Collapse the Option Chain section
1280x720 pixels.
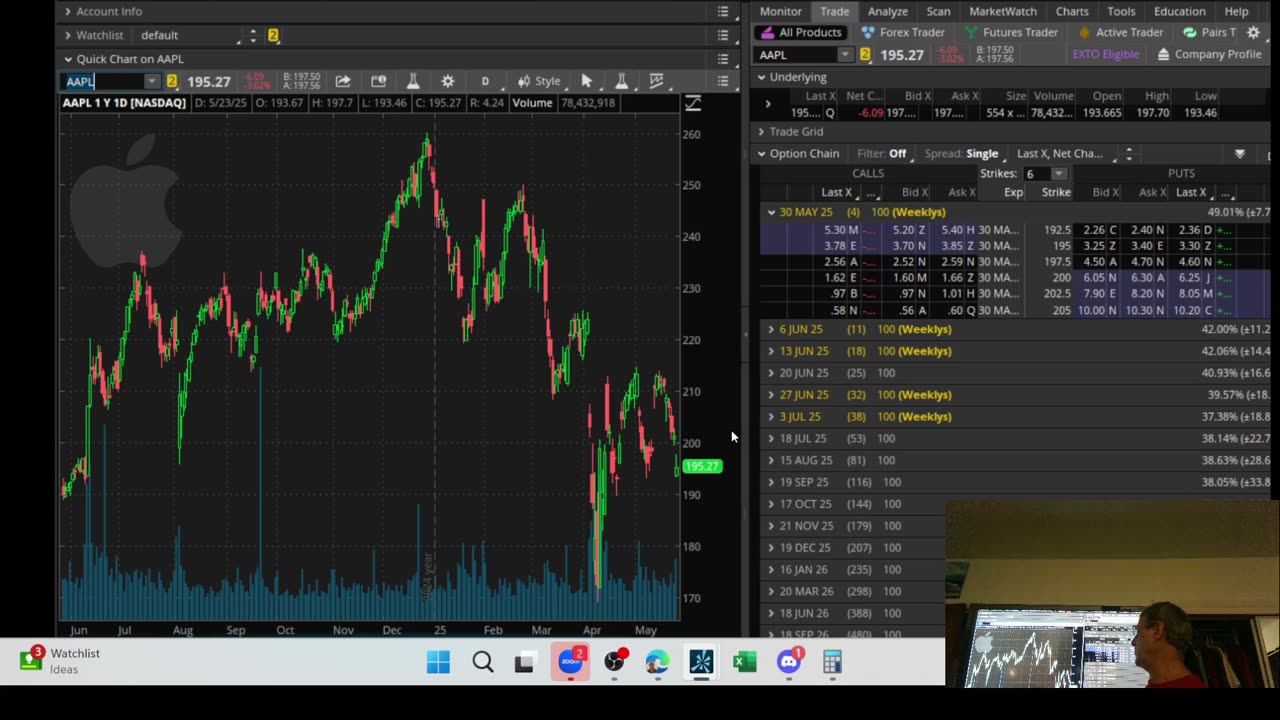pos(761,153)
